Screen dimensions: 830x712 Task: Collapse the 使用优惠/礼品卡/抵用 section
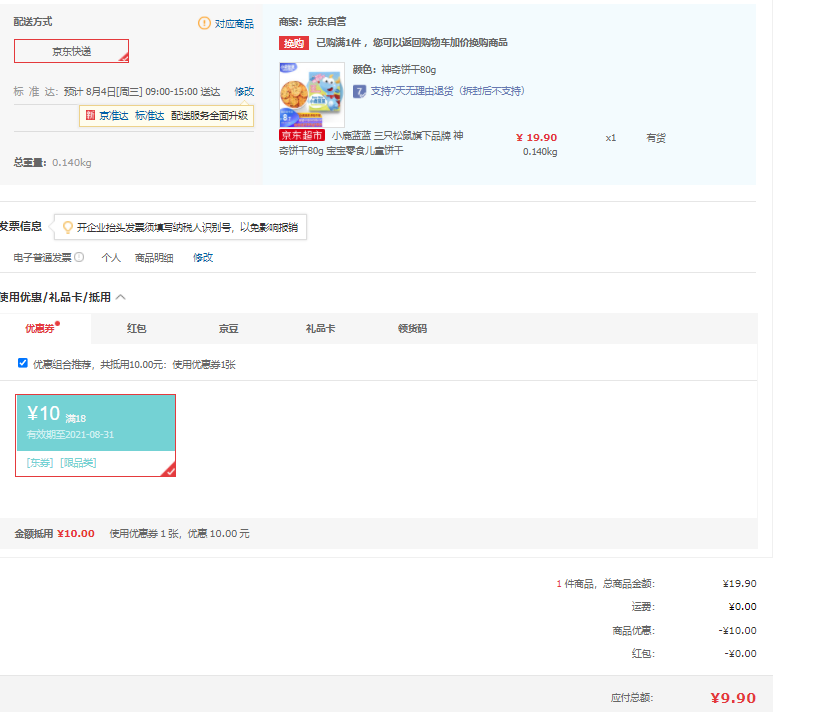click(x=121, y=297)
